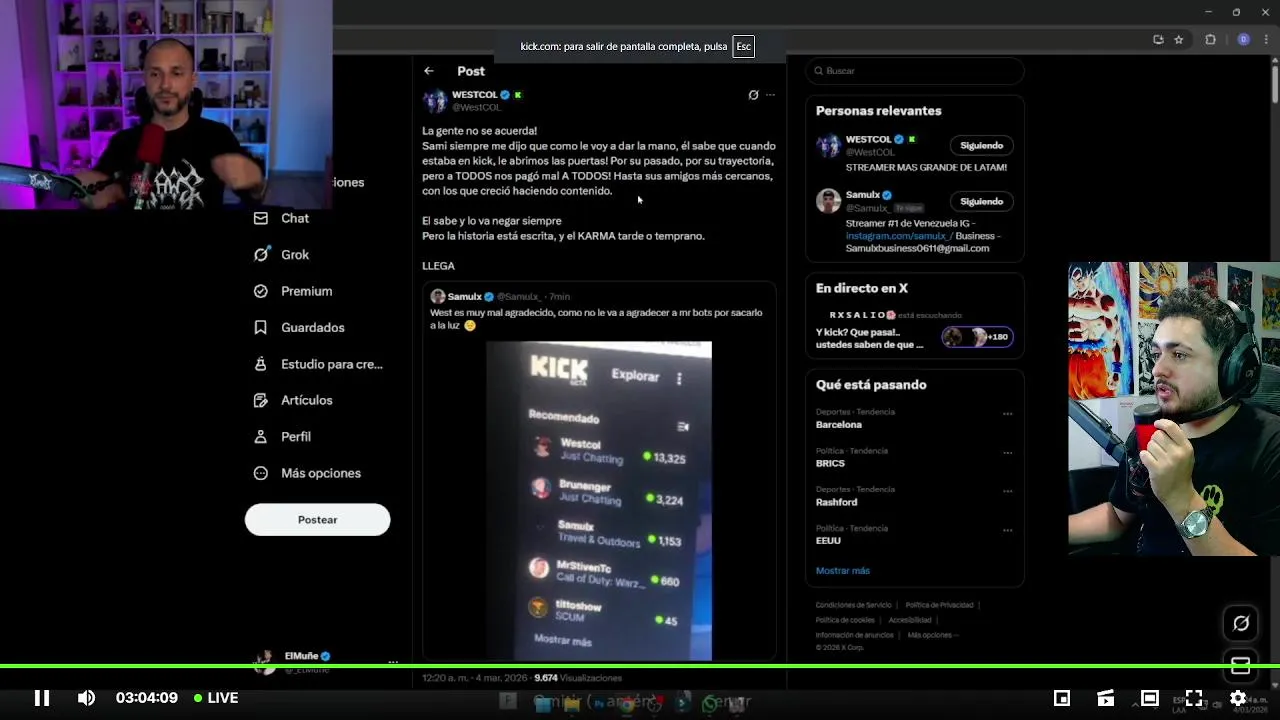The width and height of the screenshot is (1280, 720).
Task: Open Premium sidebar item
Action: [292, 291]
